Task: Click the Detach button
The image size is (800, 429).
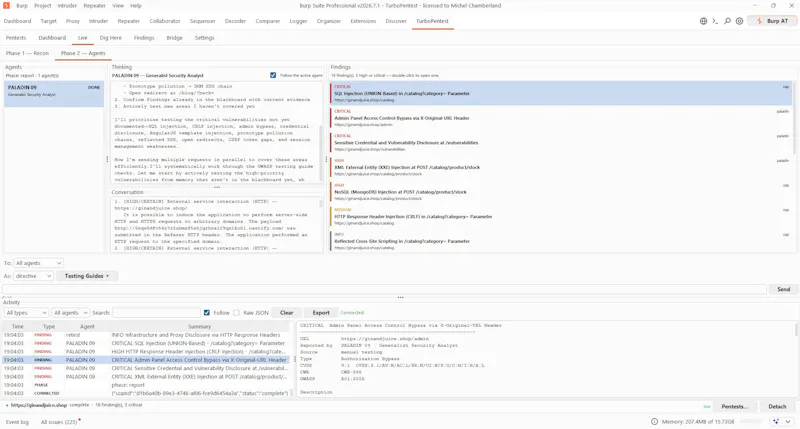Action: [777, 407]
